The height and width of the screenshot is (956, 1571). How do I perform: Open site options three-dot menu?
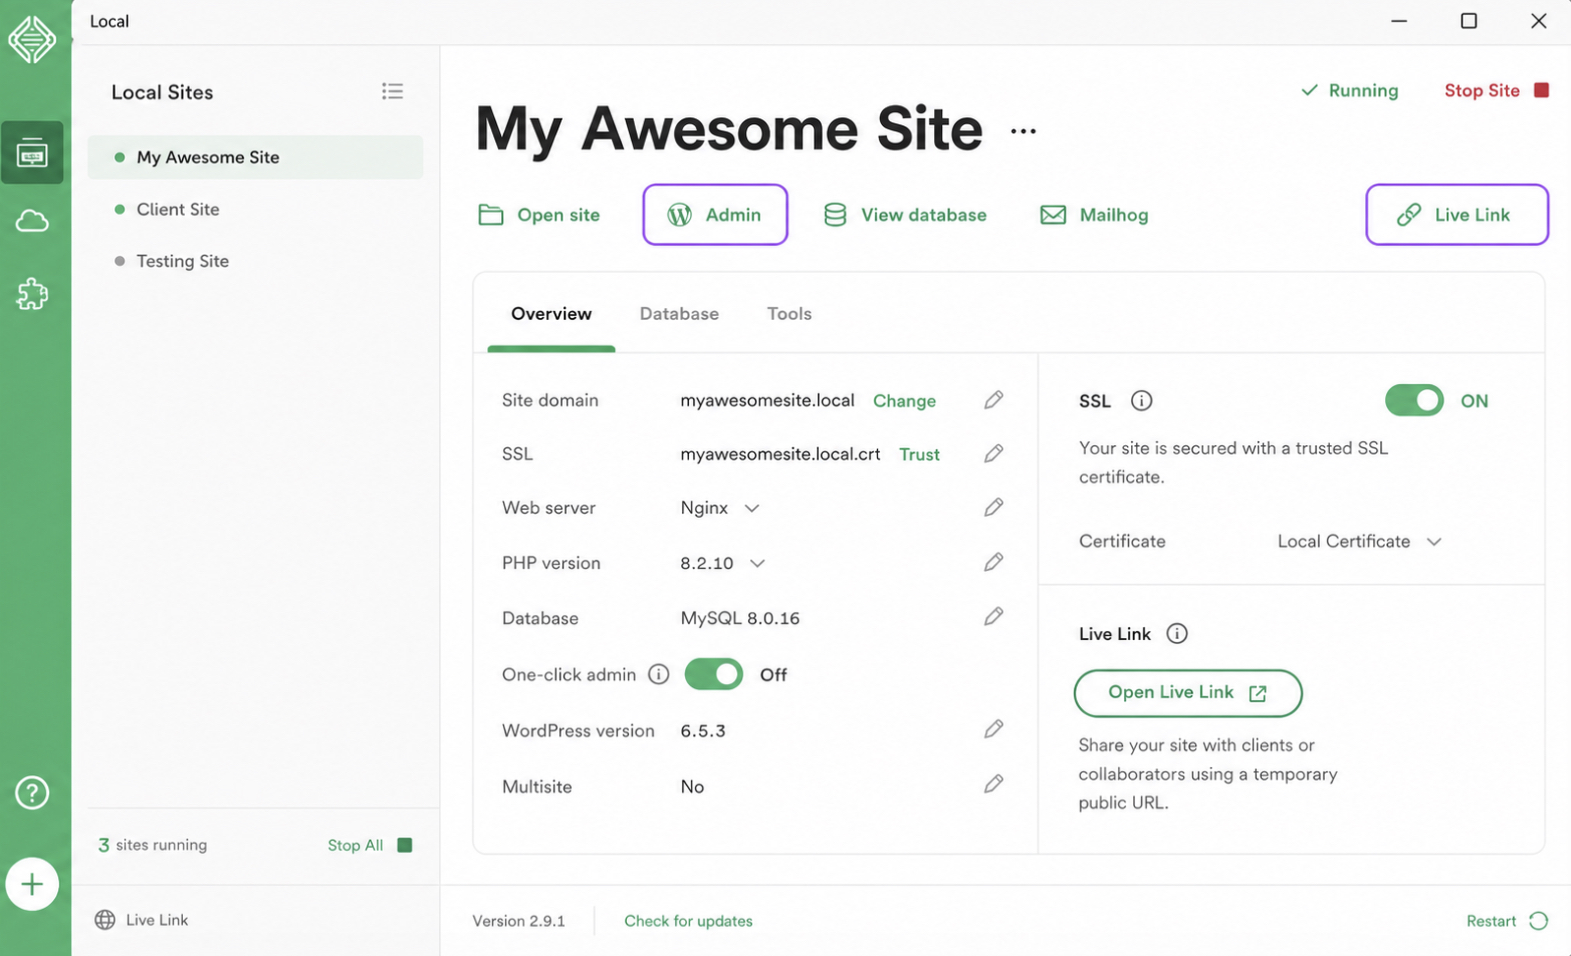1023,131
